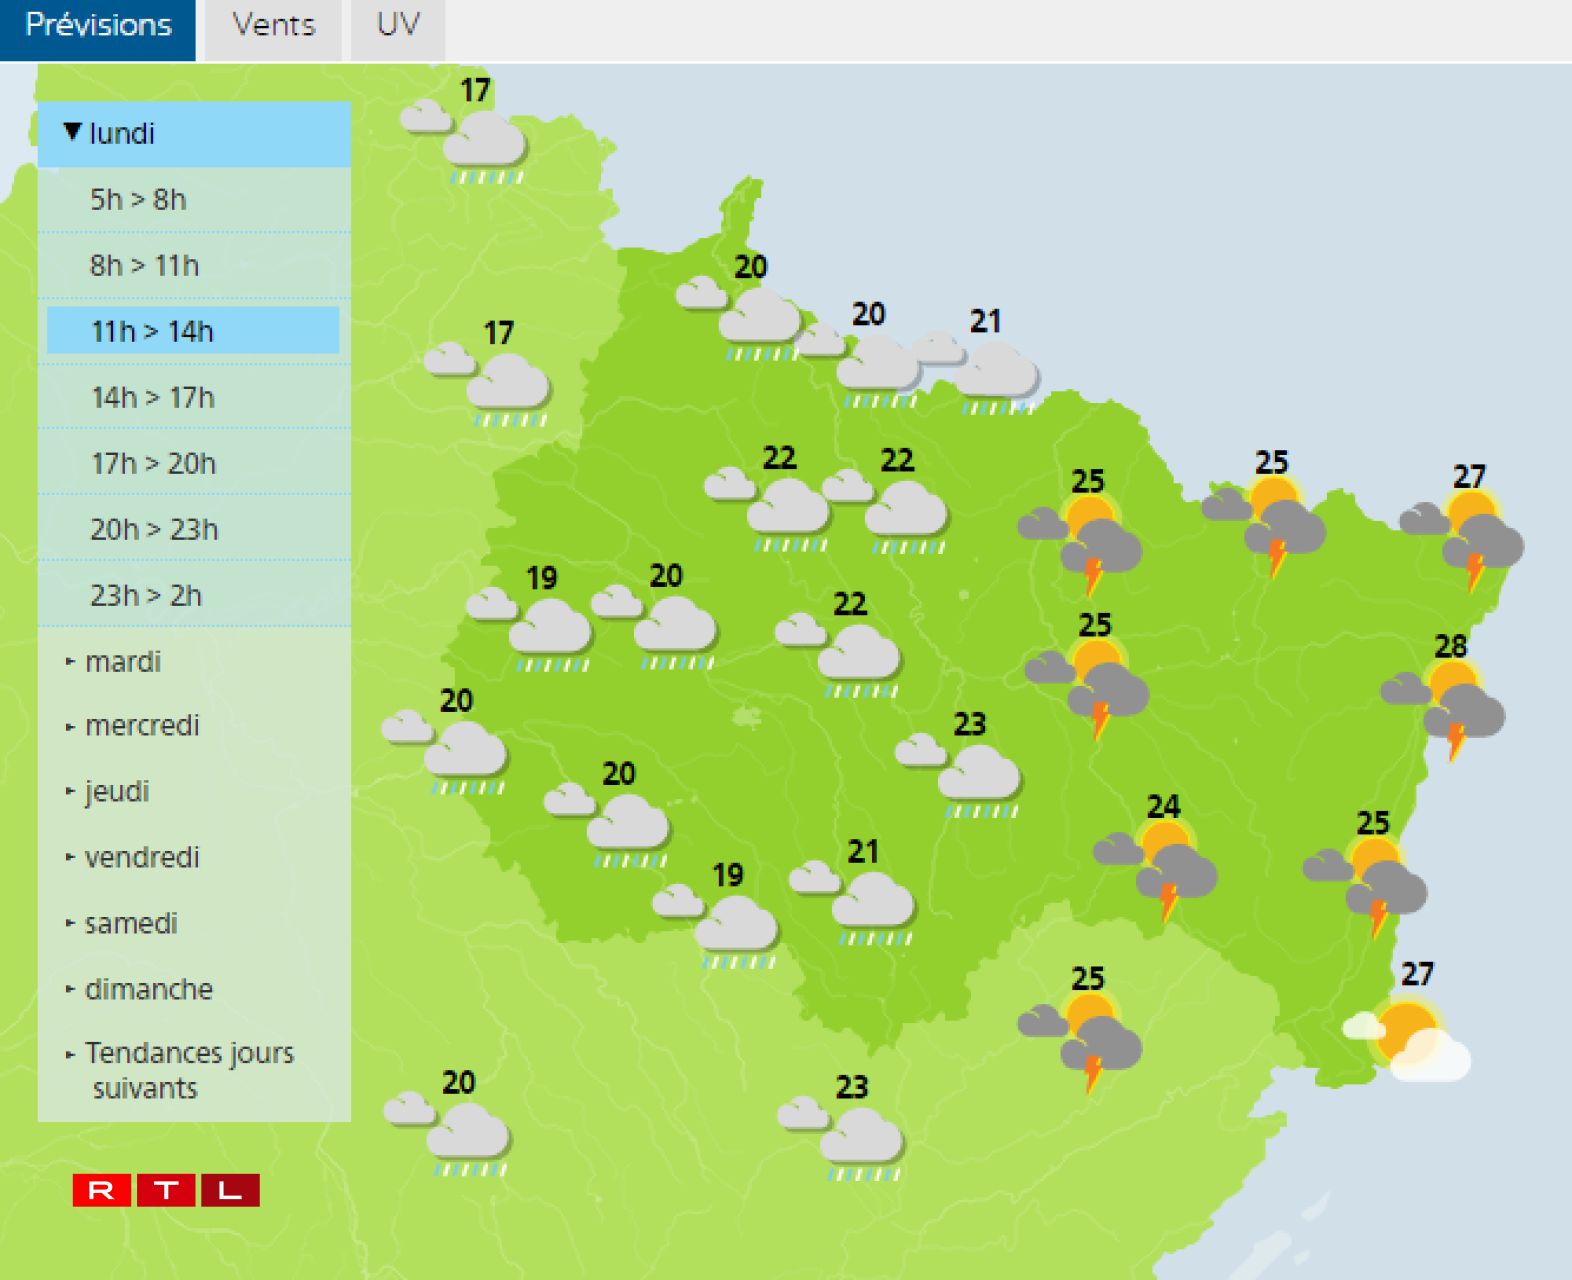Select the 5h > 8h time slot
The height and width of the screenshot is (1280, 1572).
coord(139,200)
